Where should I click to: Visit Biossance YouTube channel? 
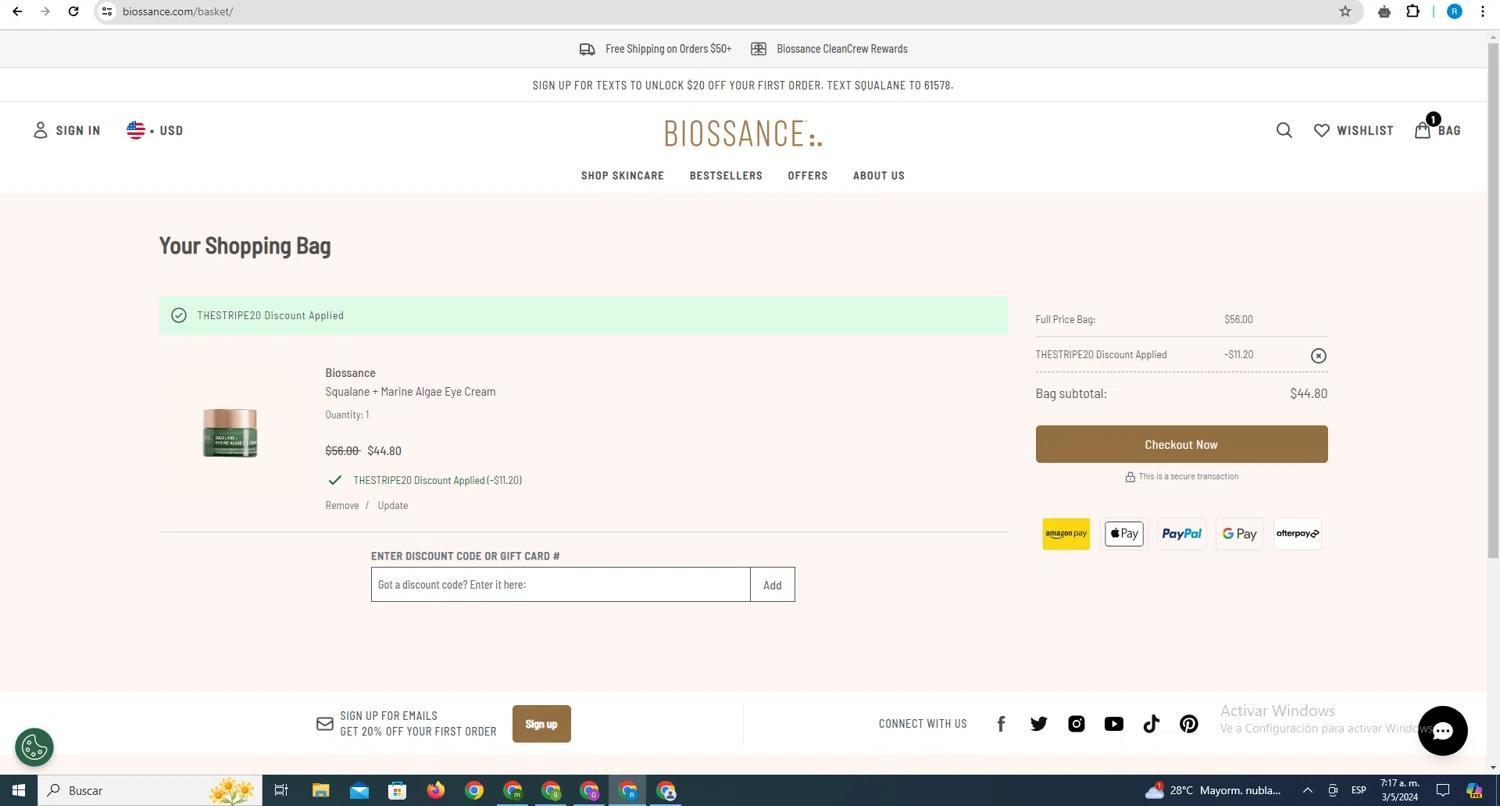click(1114, 724)
